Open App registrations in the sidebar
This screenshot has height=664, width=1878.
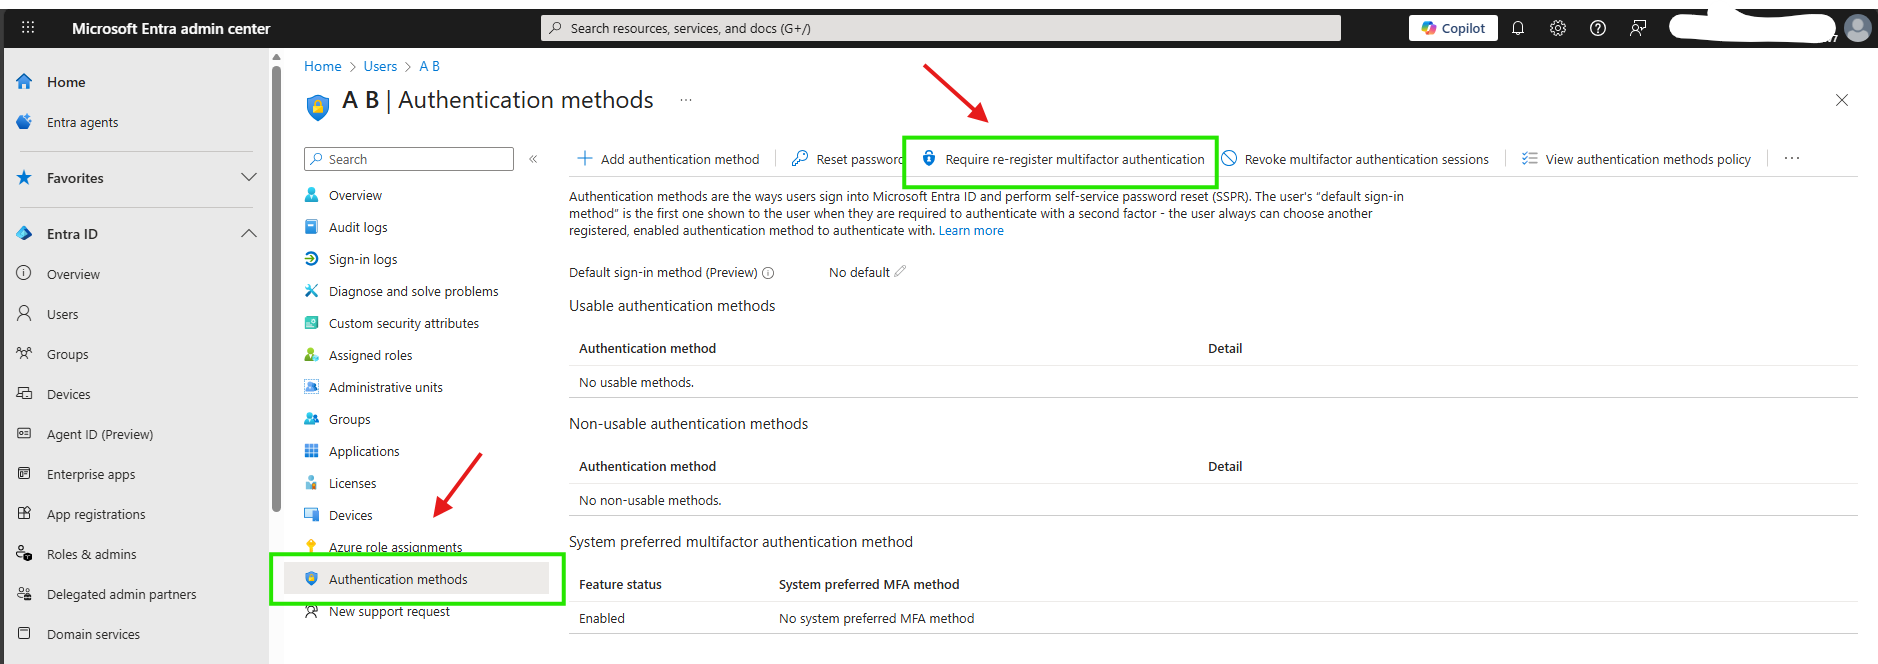96,514
